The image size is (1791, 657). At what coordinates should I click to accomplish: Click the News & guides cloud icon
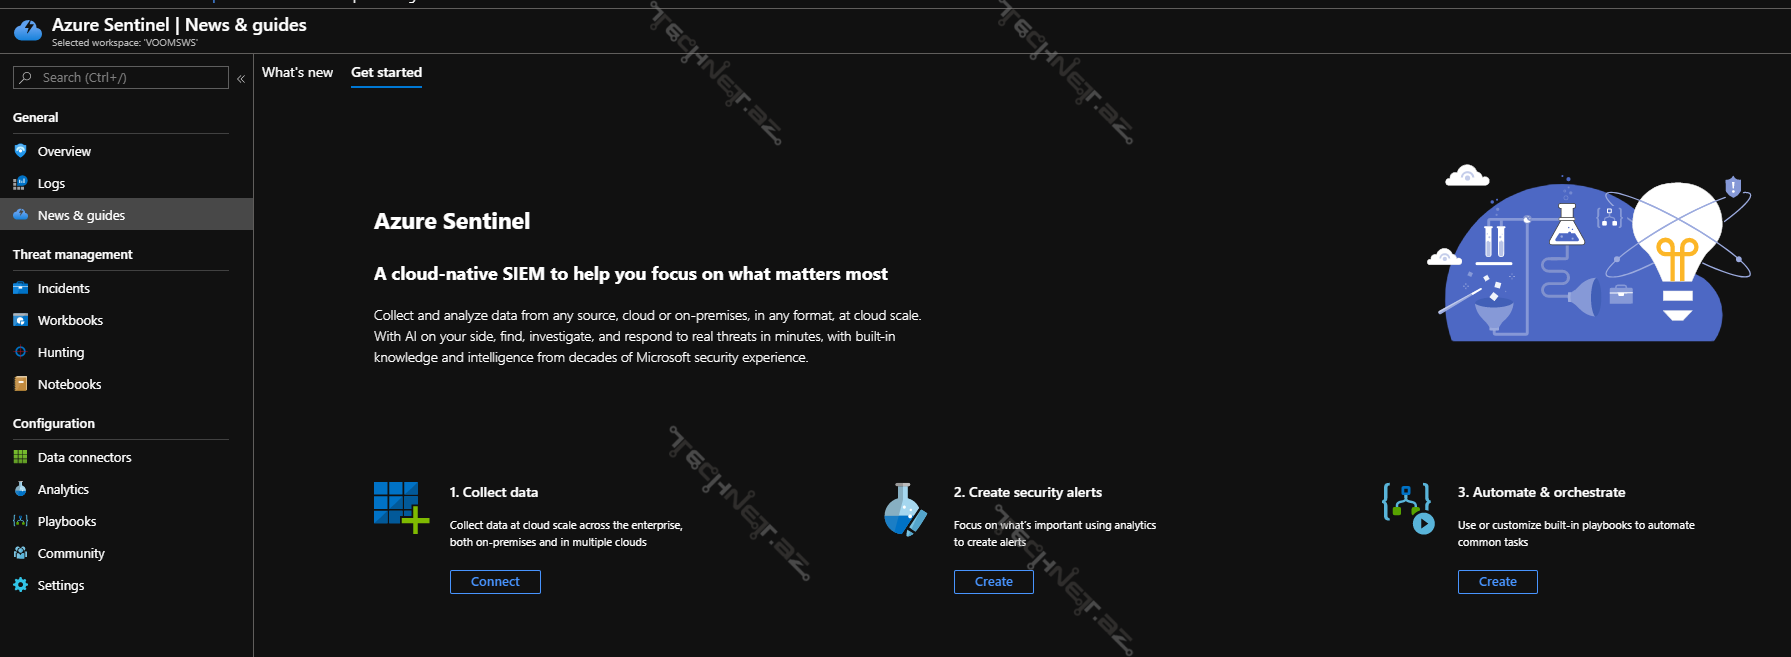20,215
